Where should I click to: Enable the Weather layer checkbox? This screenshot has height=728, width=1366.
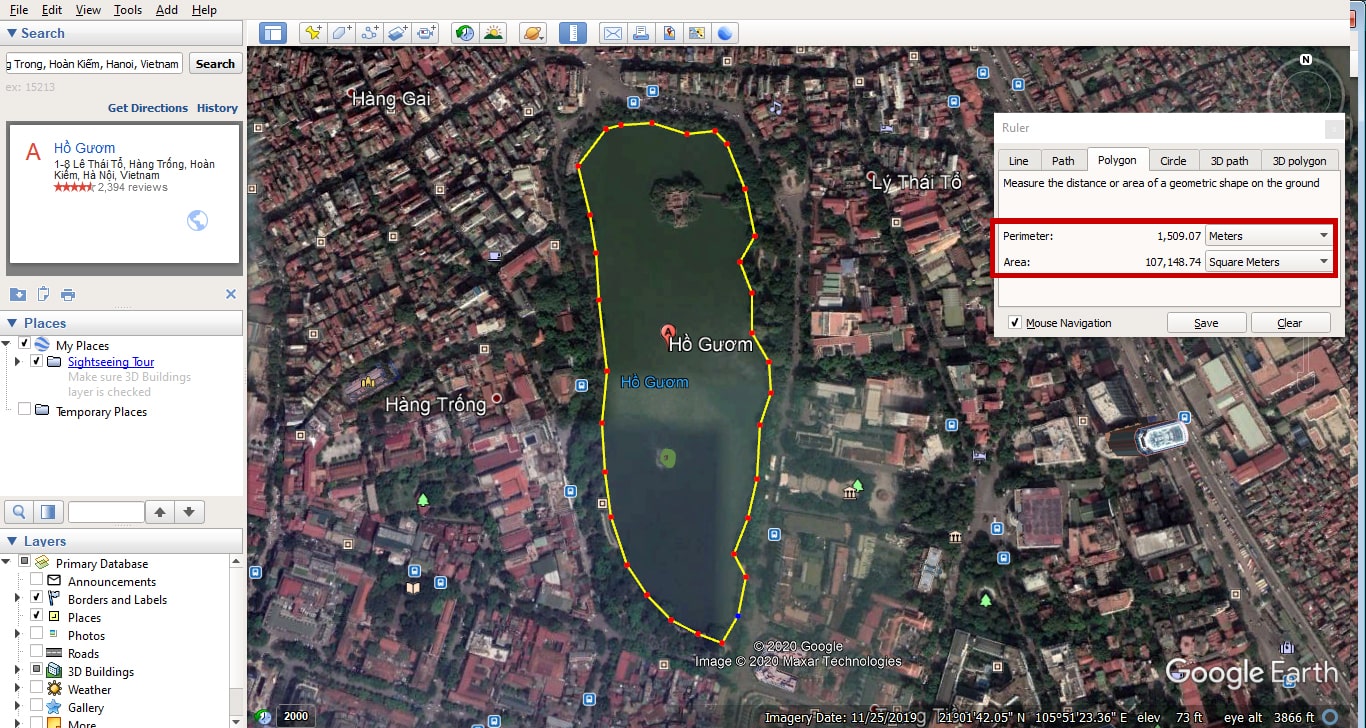point(37,687)
